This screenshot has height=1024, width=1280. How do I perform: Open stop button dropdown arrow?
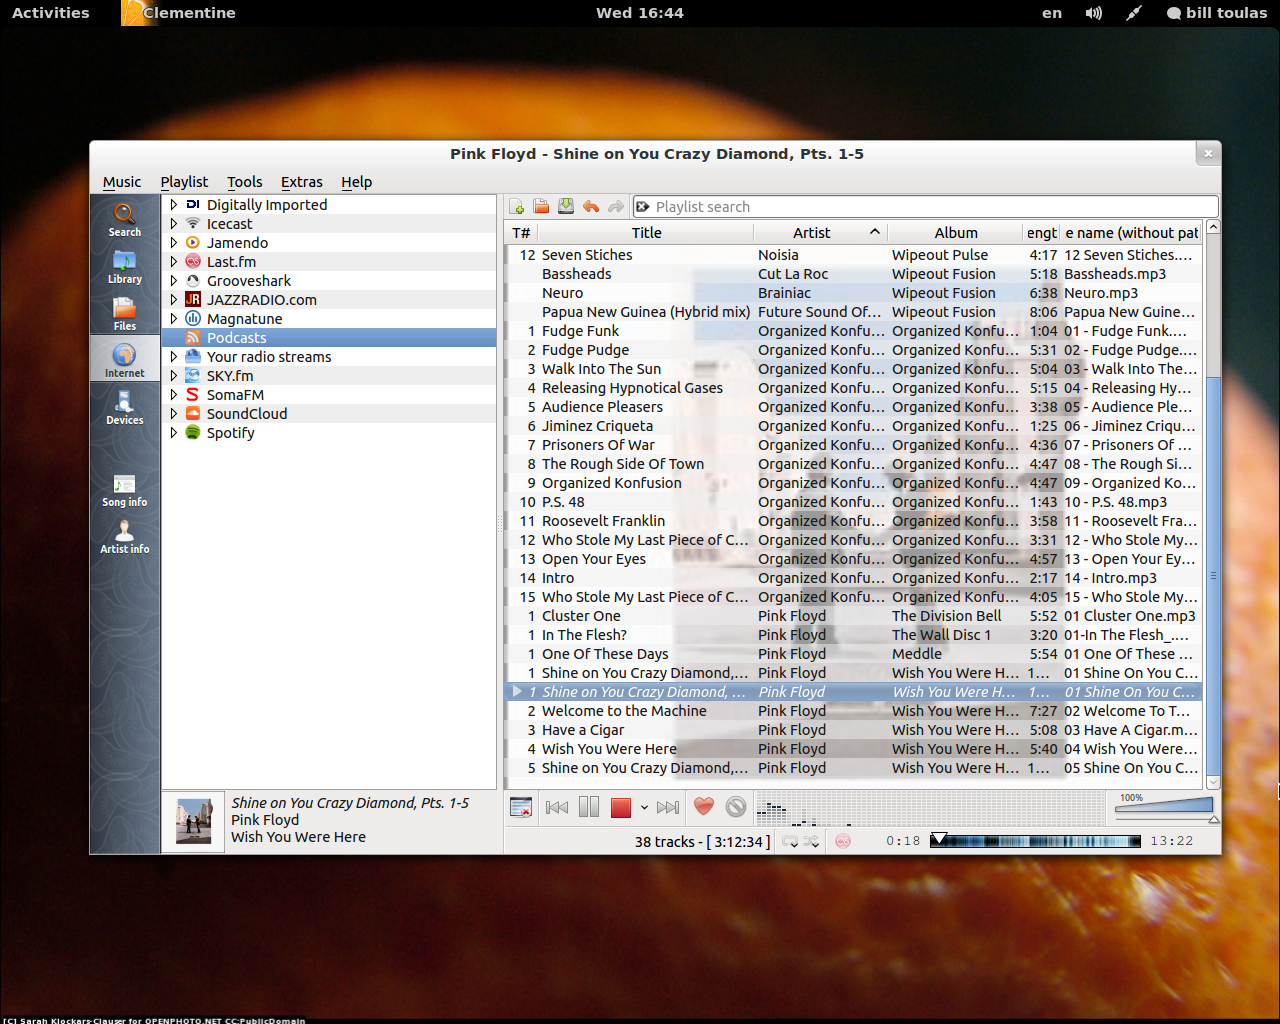[x=644, y=807]
